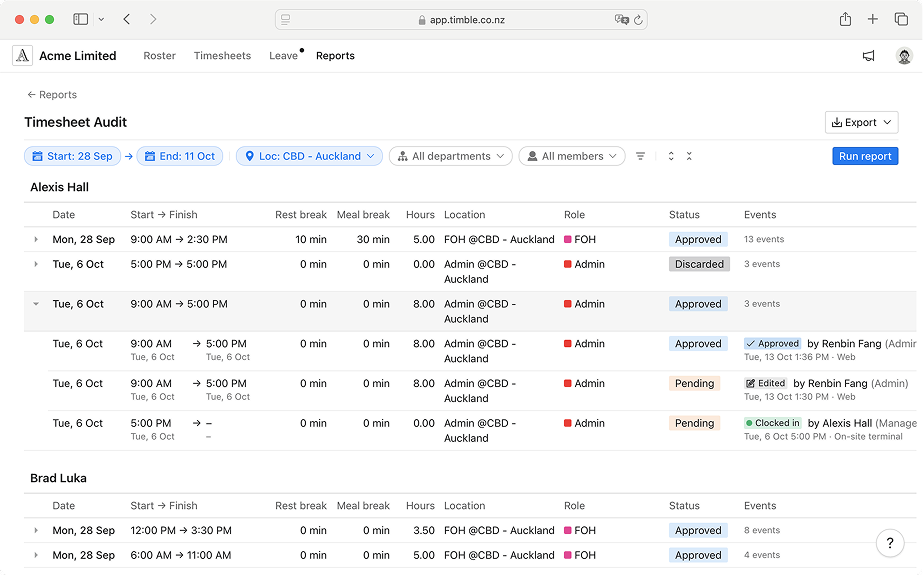Click the '13 events' text
The height and width of the screenshot is (576, 923).
click(763, 239)
